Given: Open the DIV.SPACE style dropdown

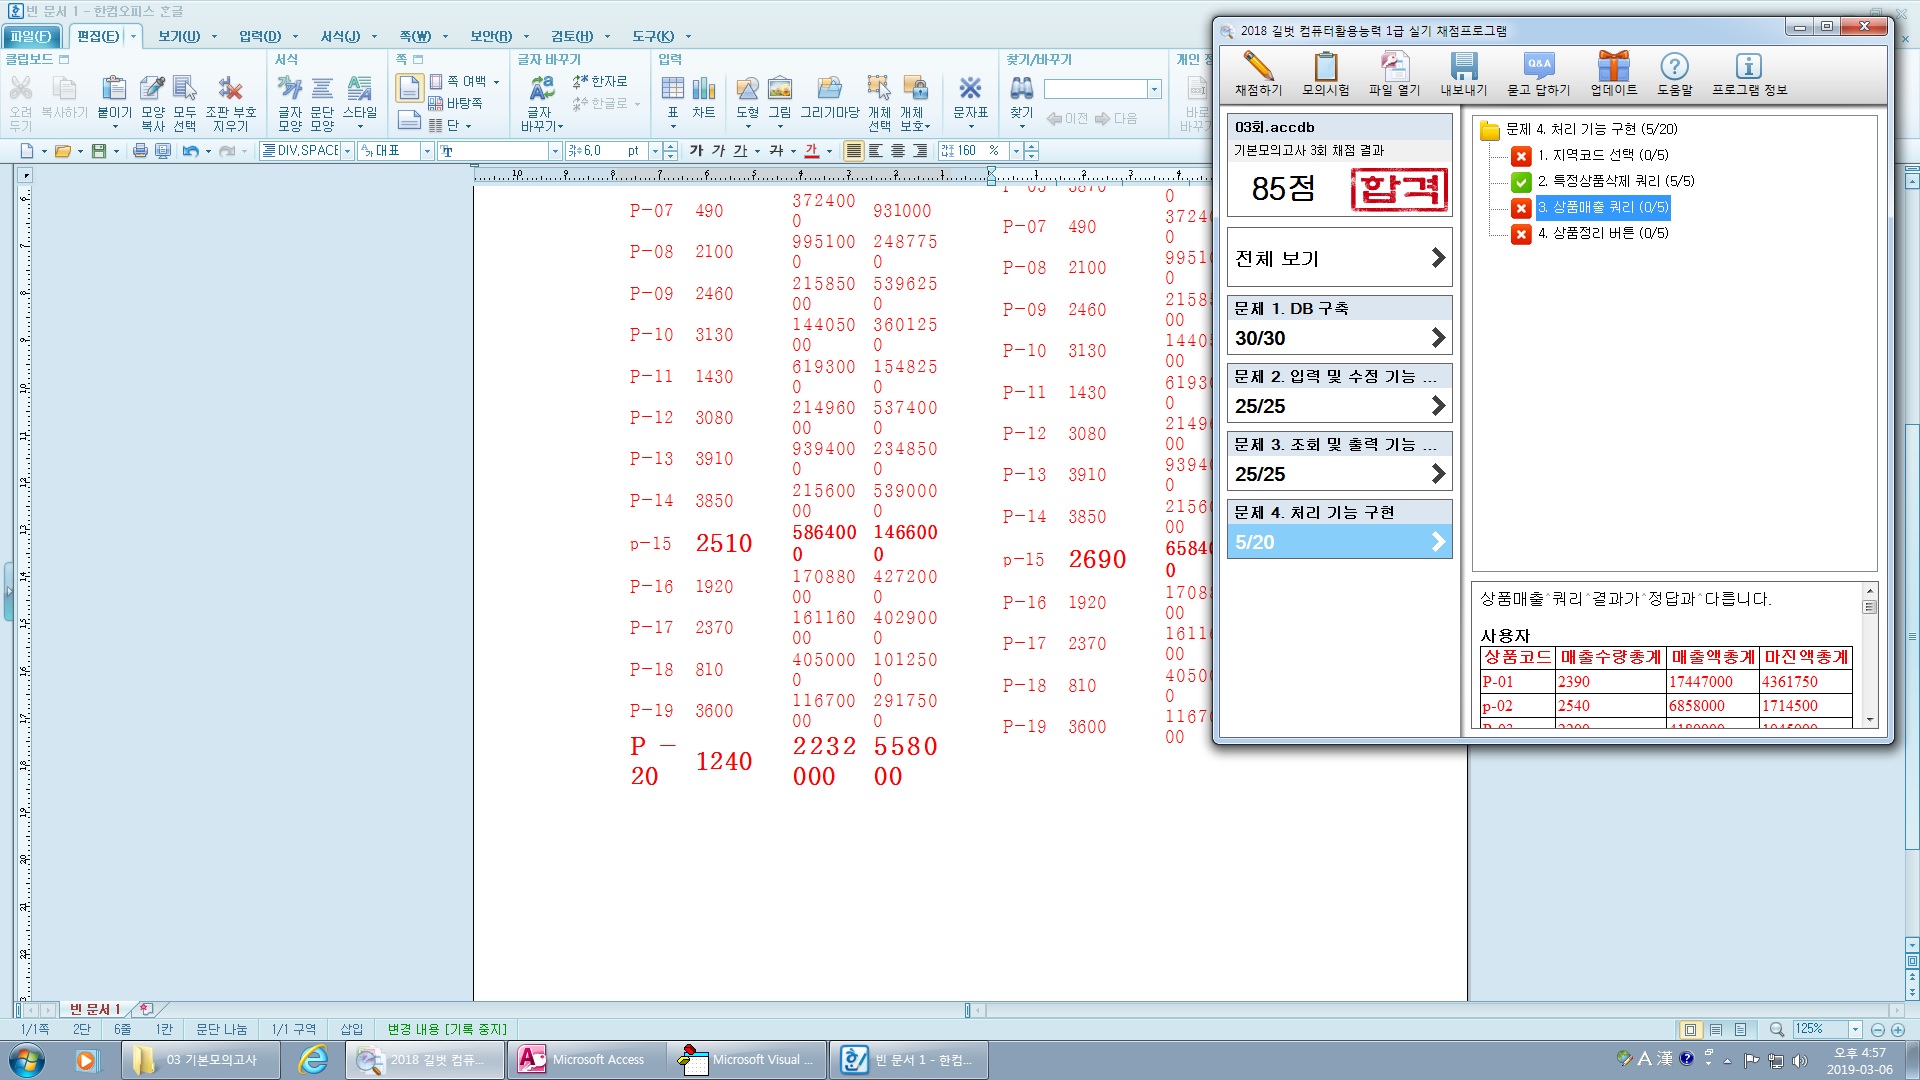Looking at the screenshot, I should [x=347, y=151].
